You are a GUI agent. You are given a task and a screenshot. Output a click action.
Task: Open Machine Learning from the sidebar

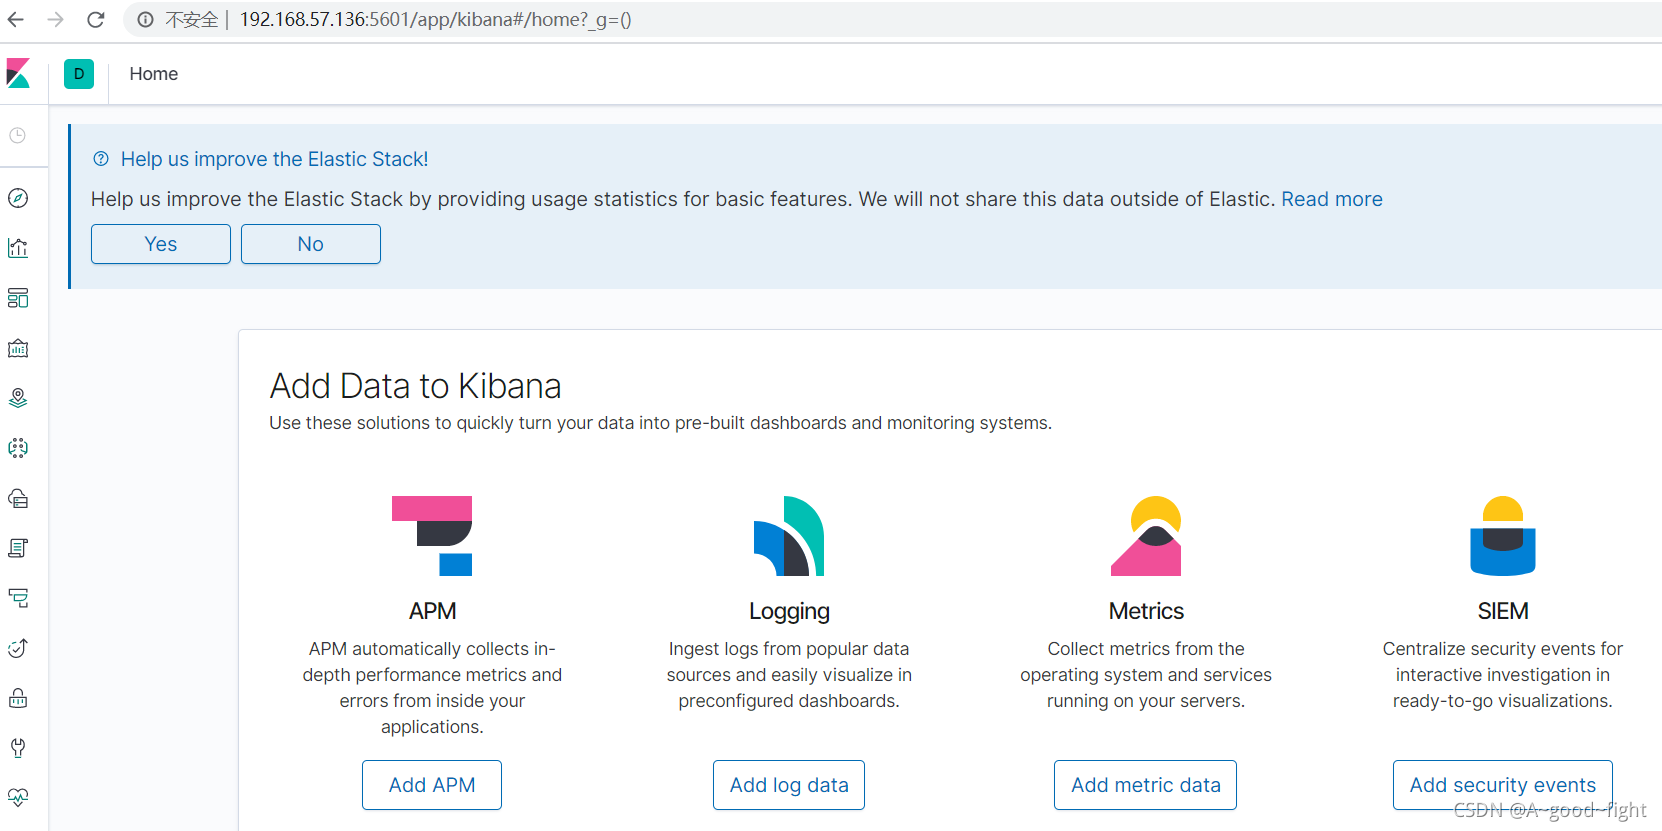(18, 448)
